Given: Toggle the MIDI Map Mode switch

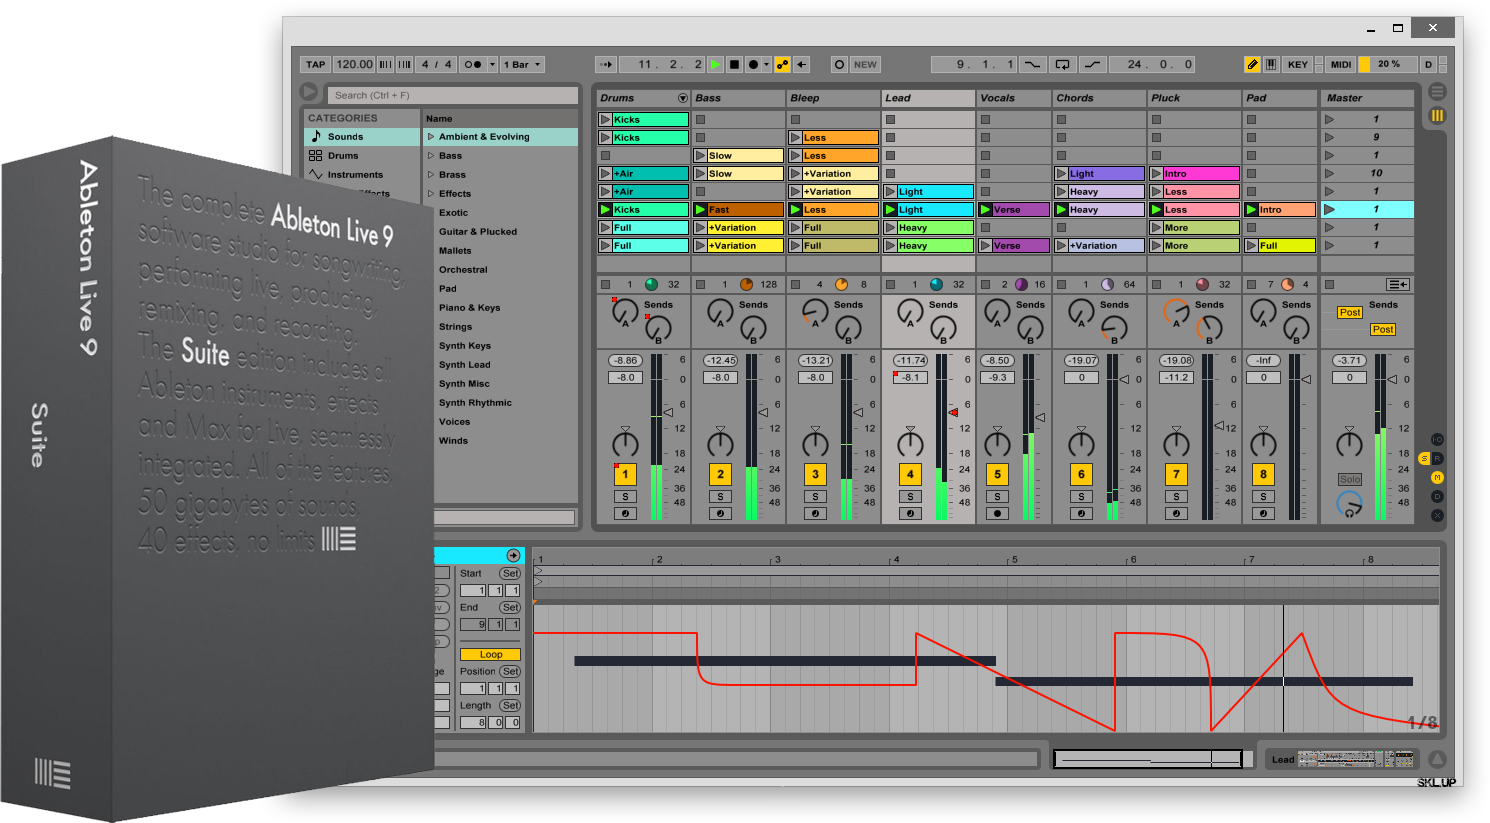Looking at the screenshot, I should coord(1340,64).
